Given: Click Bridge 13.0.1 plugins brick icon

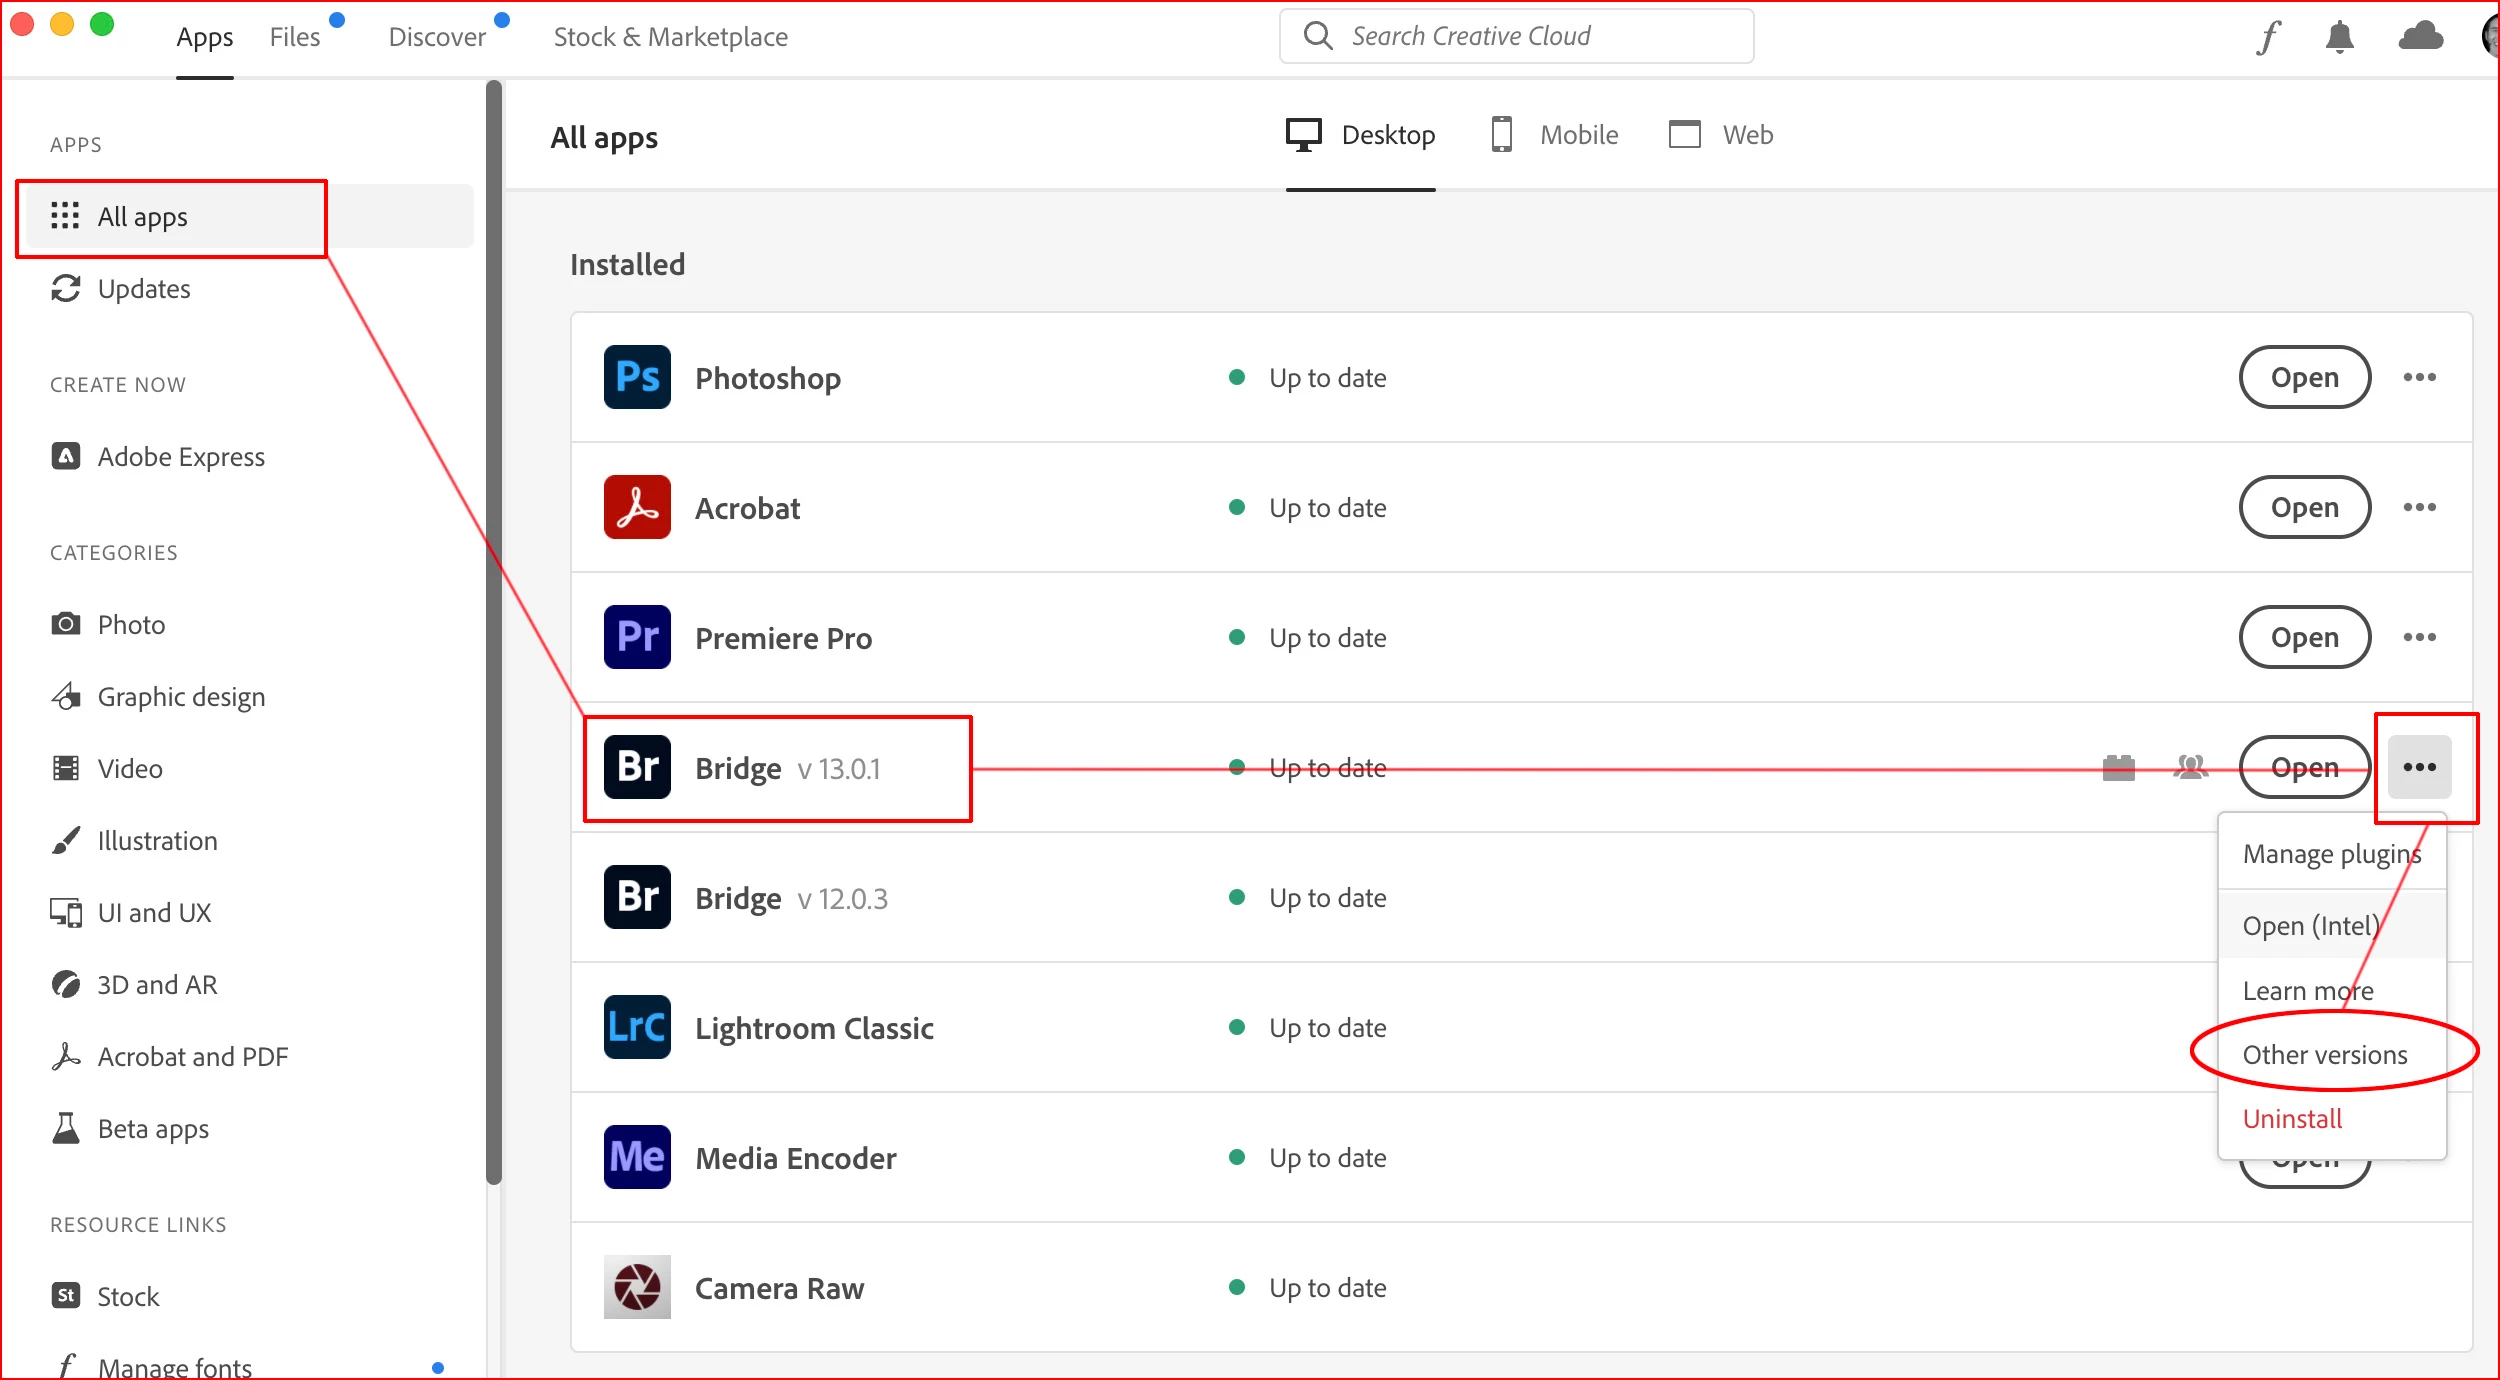Looking at the screenshot, I should pos(2118,767).
